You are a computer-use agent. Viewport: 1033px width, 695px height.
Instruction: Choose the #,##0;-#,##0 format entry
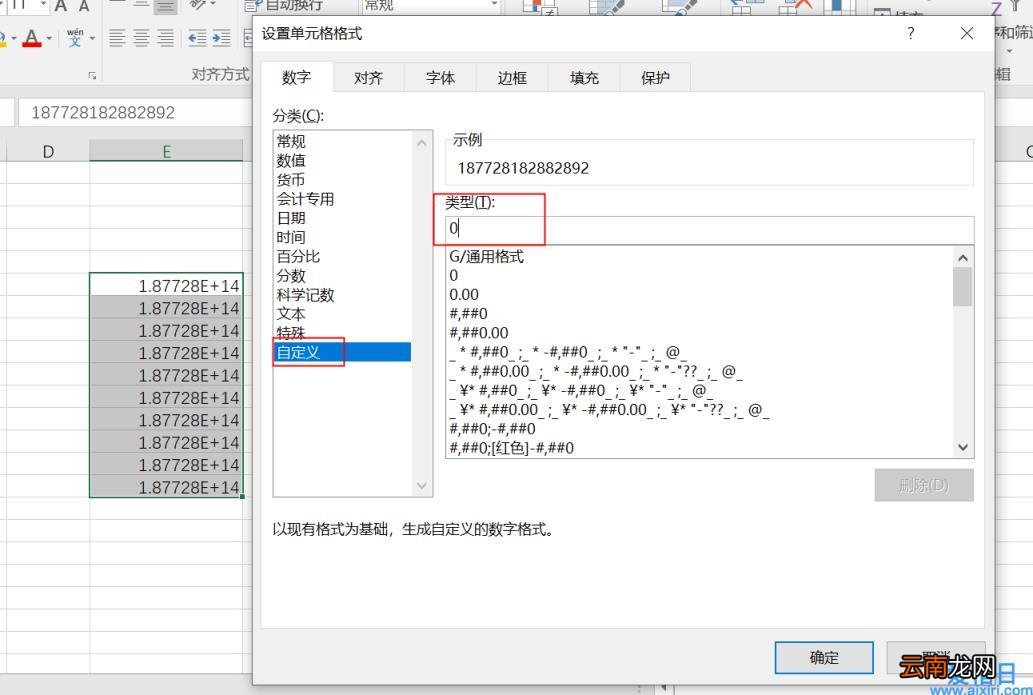[x=492, y=429]
